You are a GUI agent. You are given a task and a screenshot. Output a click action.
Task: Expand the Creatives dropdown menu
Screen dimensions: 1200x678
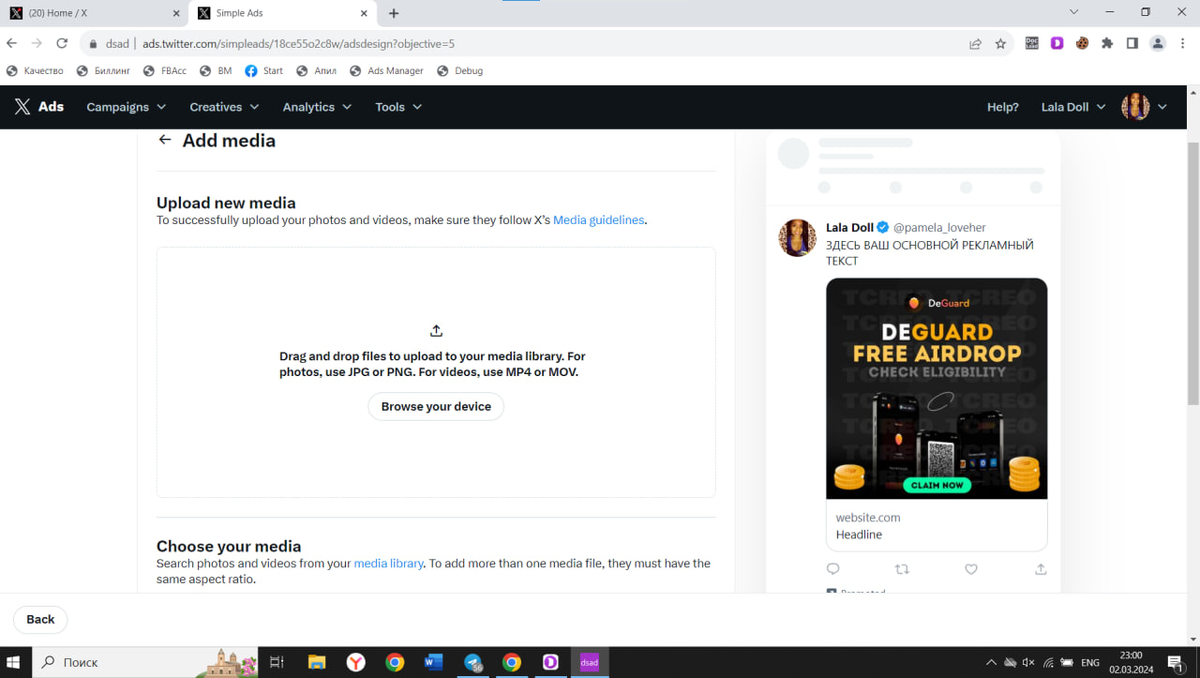coord(224,107)
